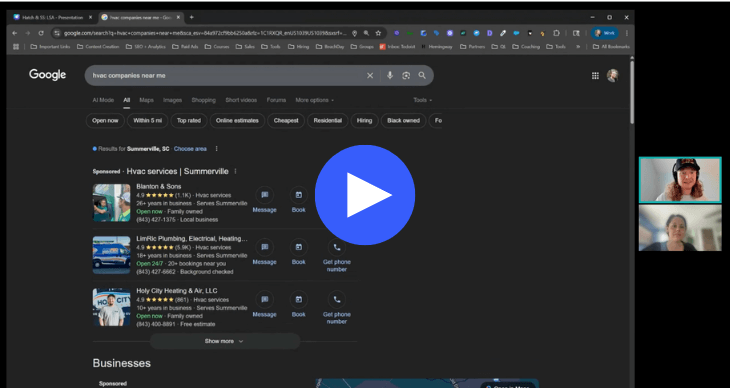
Task: Book Blanton & Sons
Action: point(298,200)
